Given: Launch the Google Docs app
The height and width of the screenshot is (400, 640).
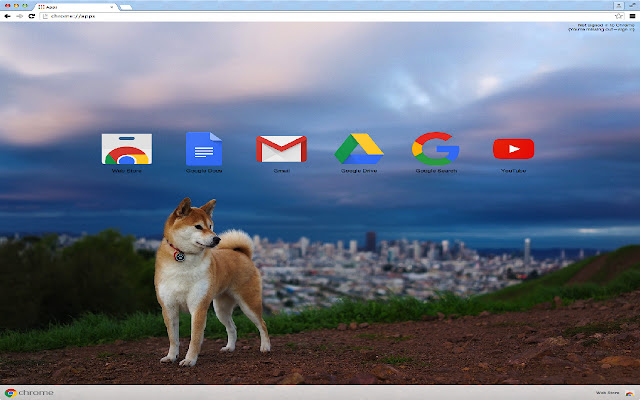Looking at the screenshot, I should point(204,149).
